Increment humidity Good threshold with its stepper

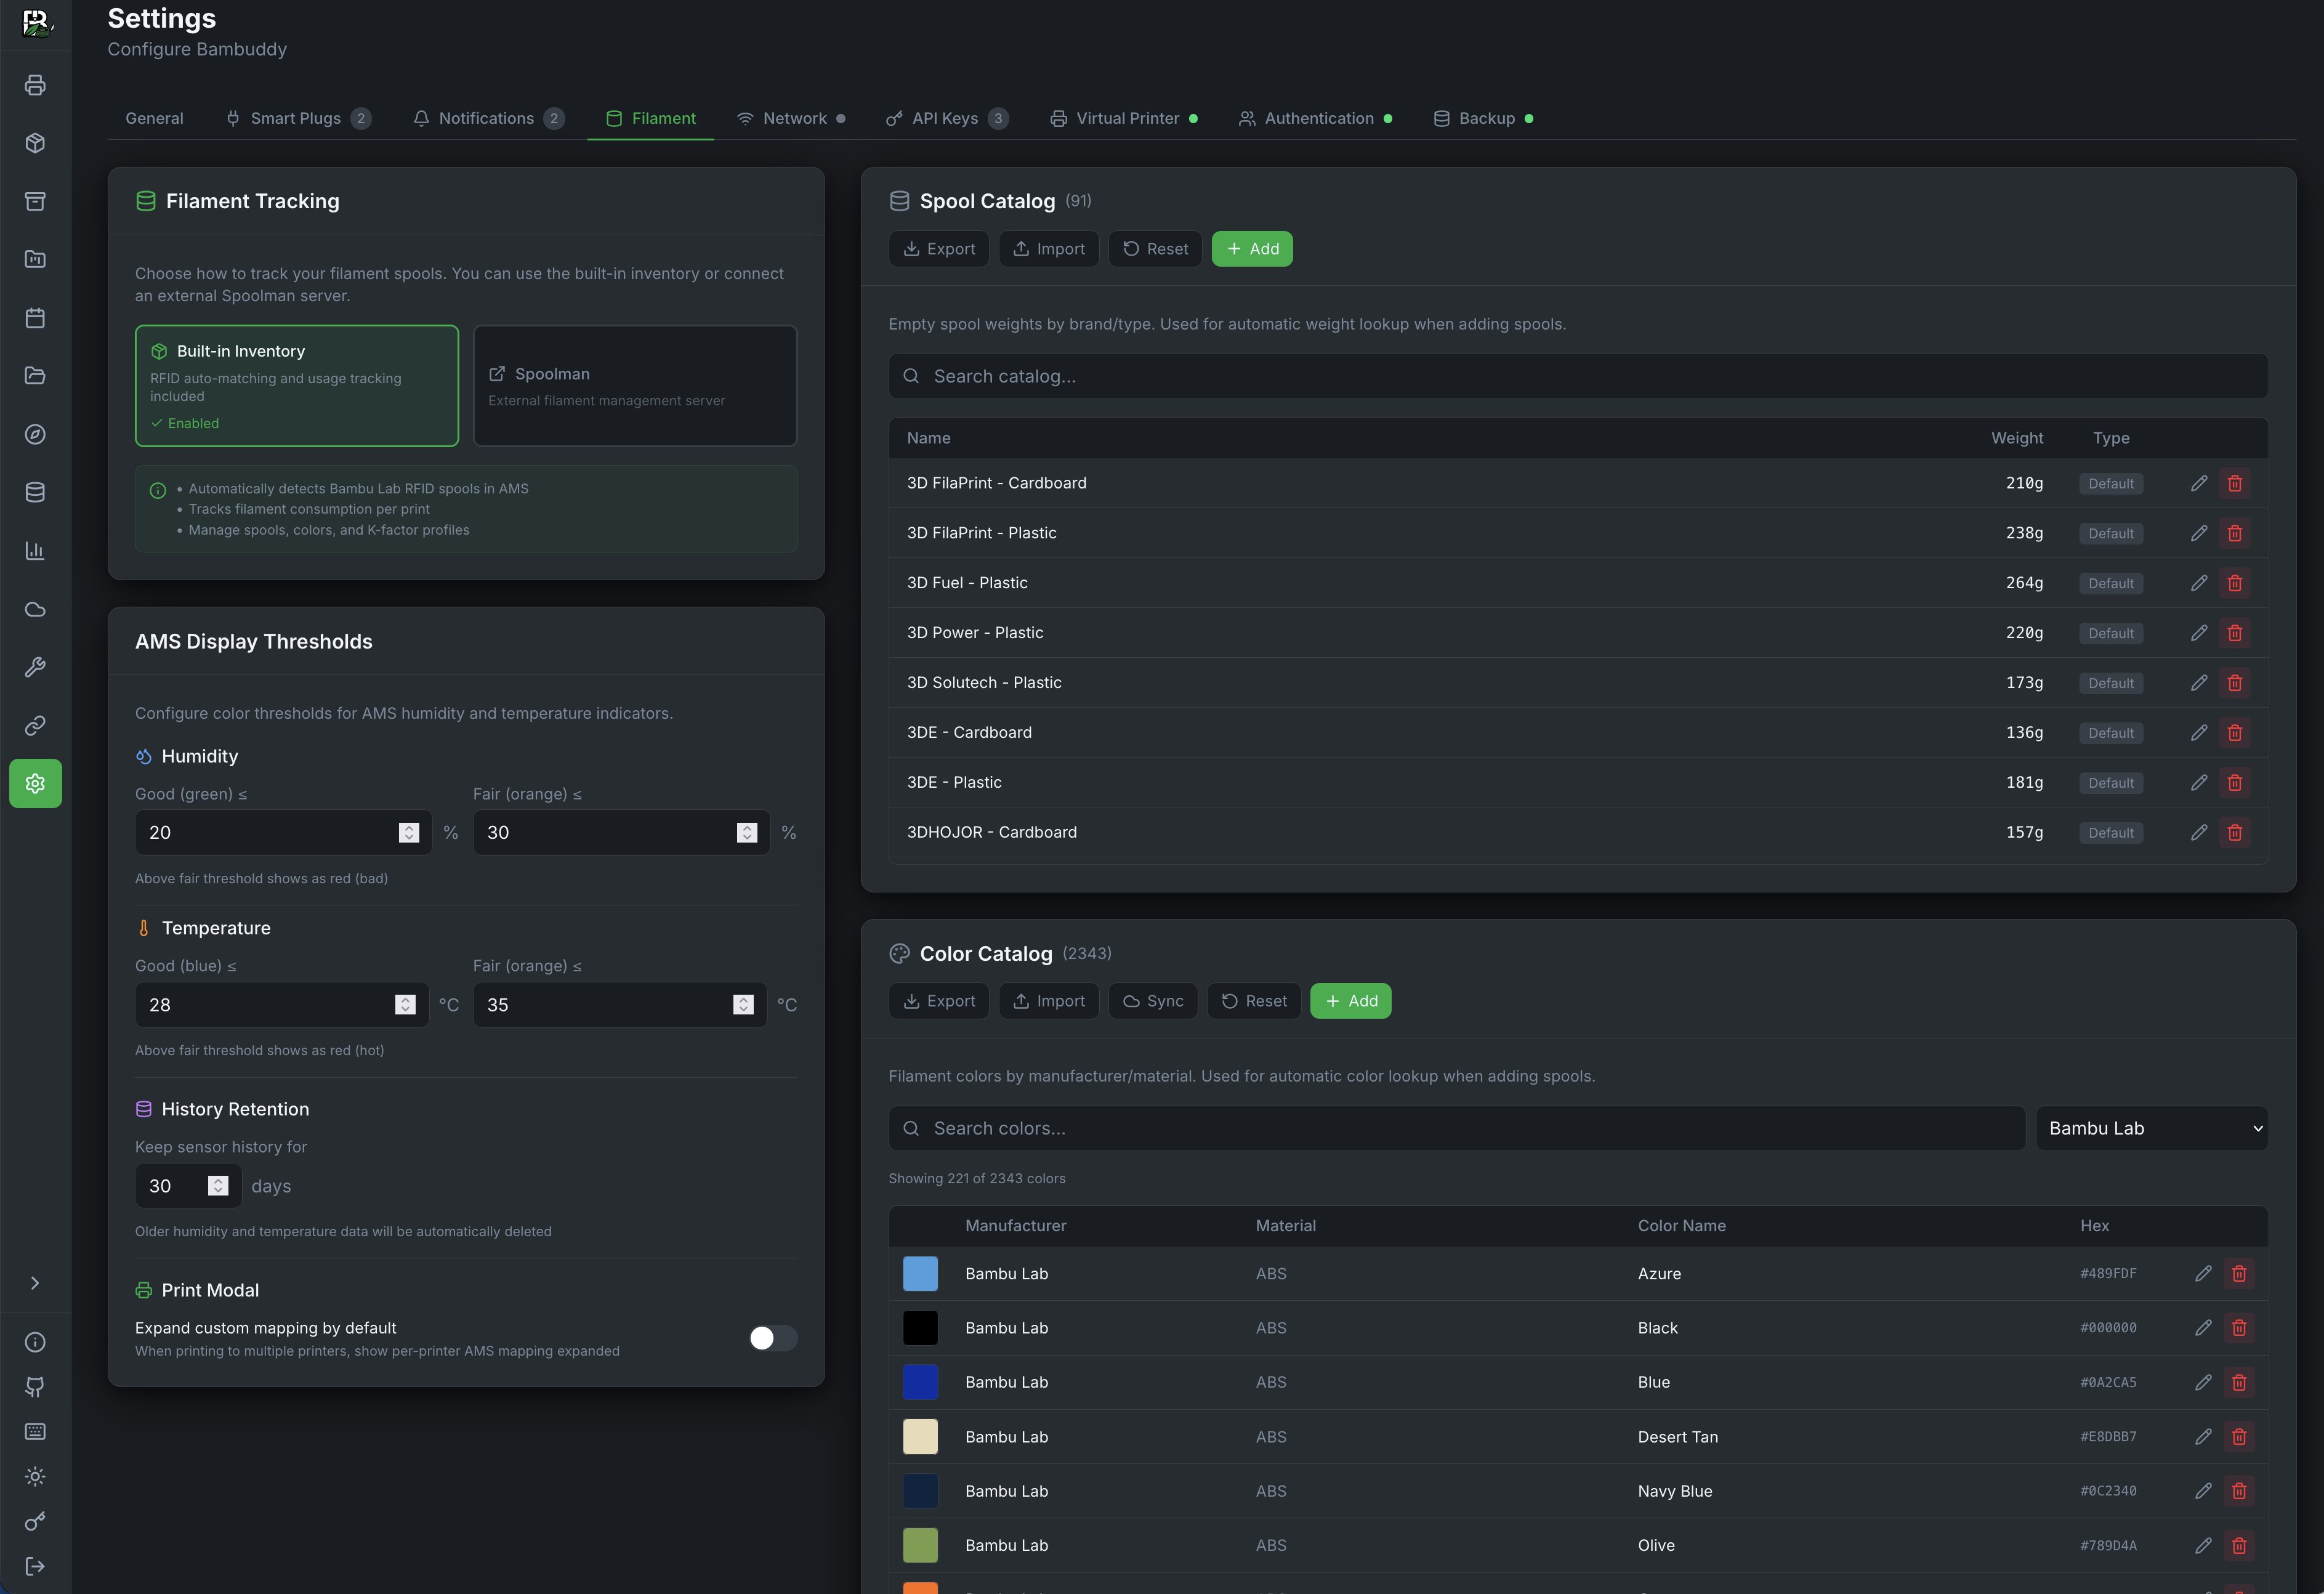(x=408, y=826)
